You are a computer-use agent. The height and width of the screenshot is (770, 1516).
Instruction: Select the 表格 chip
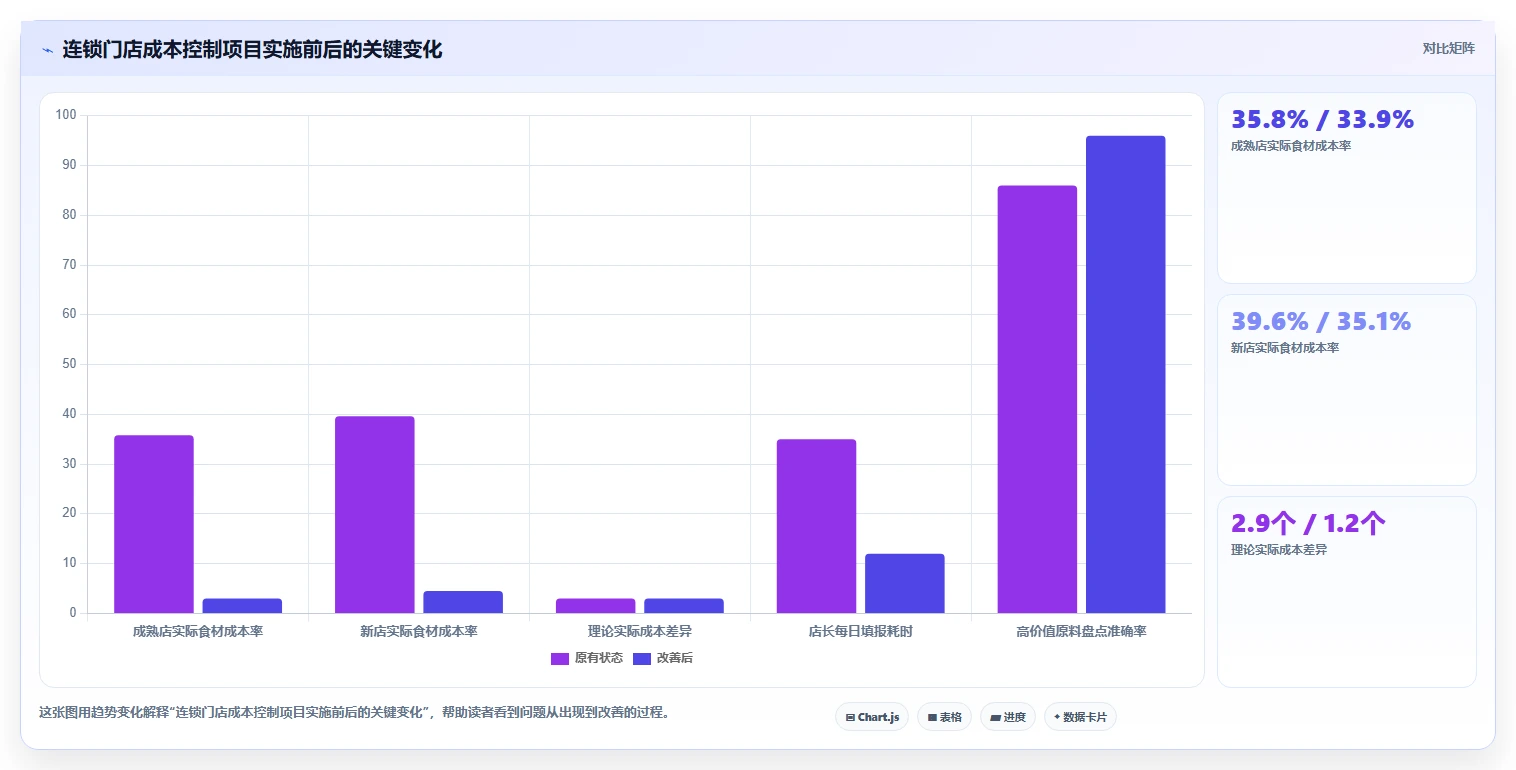click(x=944, y=717)
